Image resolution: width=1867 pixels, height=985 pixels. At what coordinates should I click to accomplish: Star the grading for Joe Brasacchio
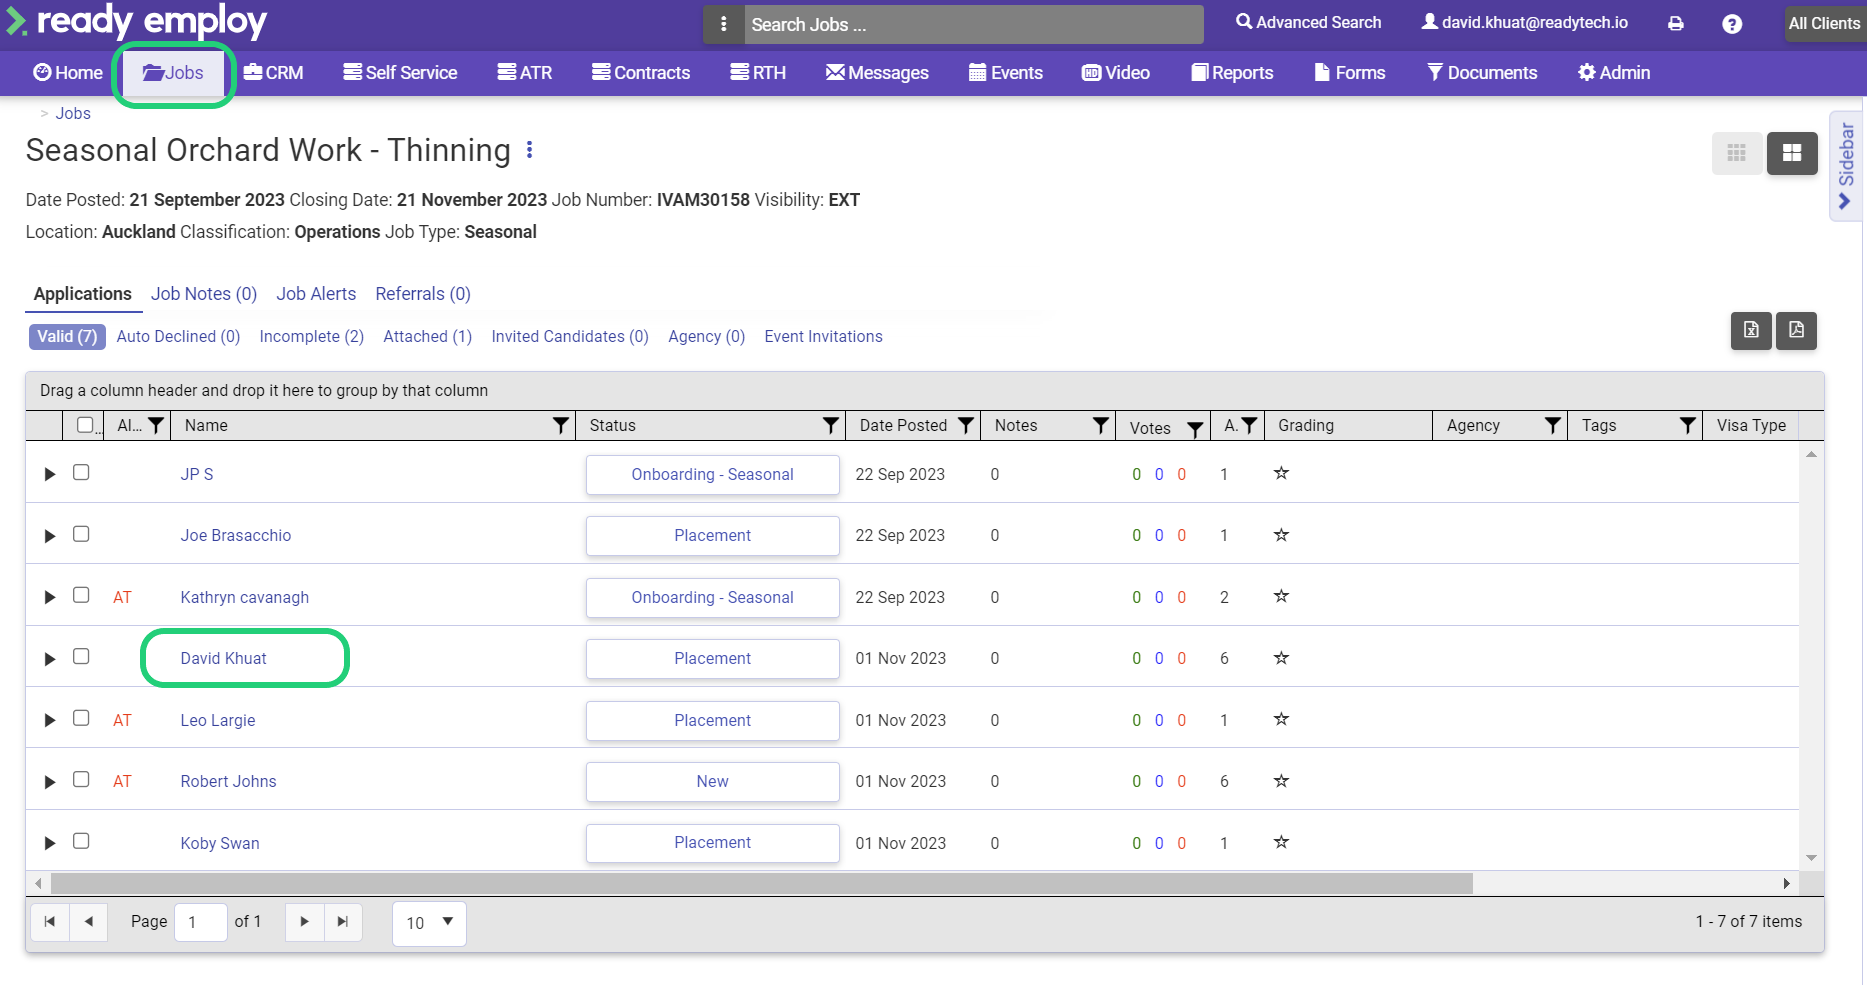(1281, 535)
